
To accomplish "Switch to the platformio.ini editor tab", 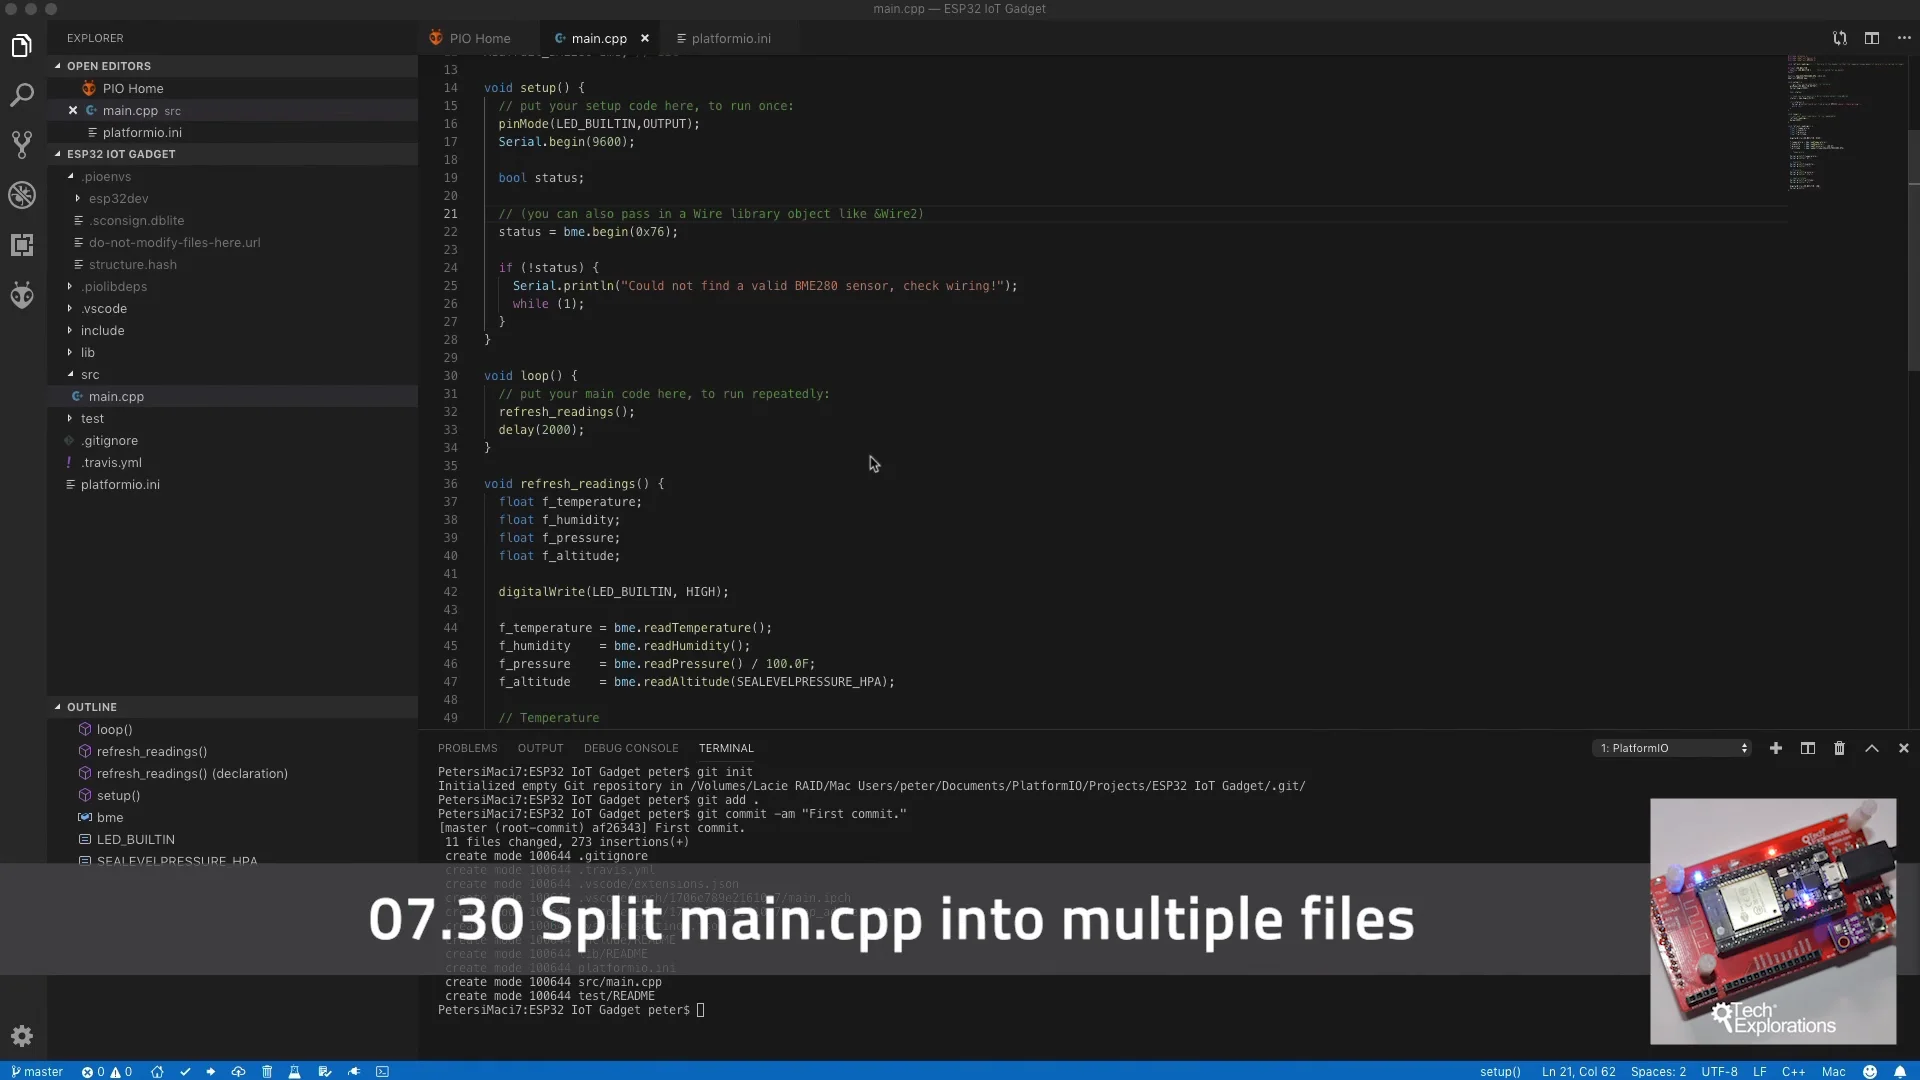I will [730, 38].
